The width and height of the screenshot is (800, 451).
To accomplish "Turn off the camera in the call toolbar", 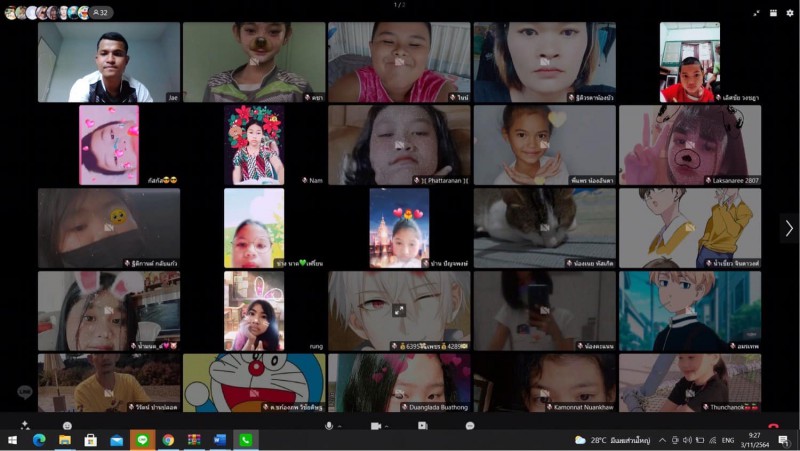I will (375, 426).
